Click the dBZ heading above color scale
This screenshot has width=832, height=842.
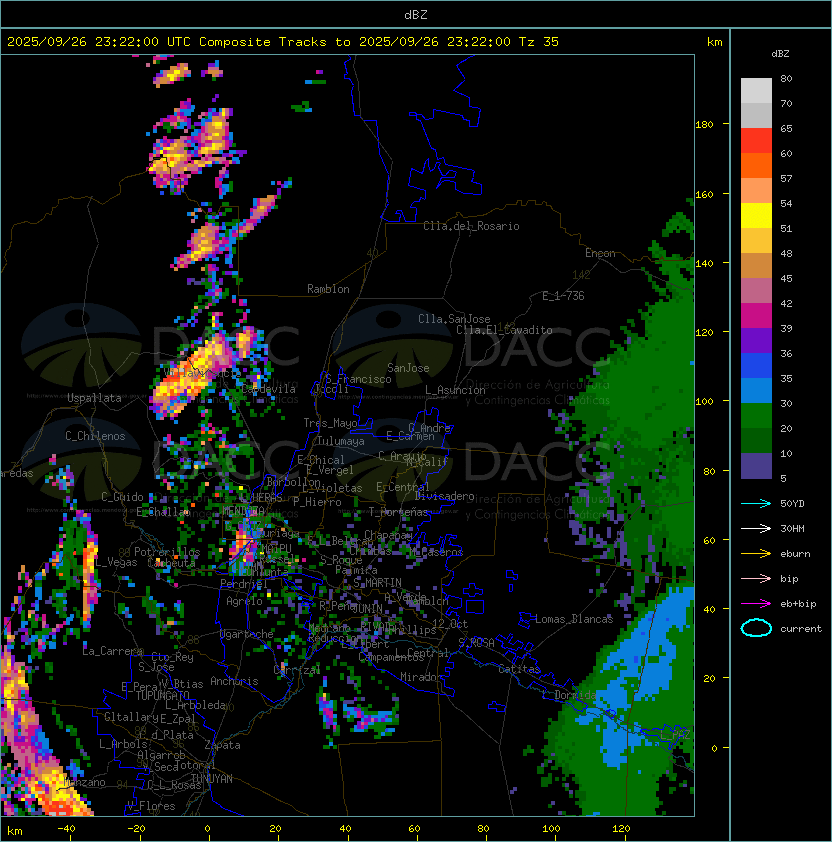[x=780, y=54]
